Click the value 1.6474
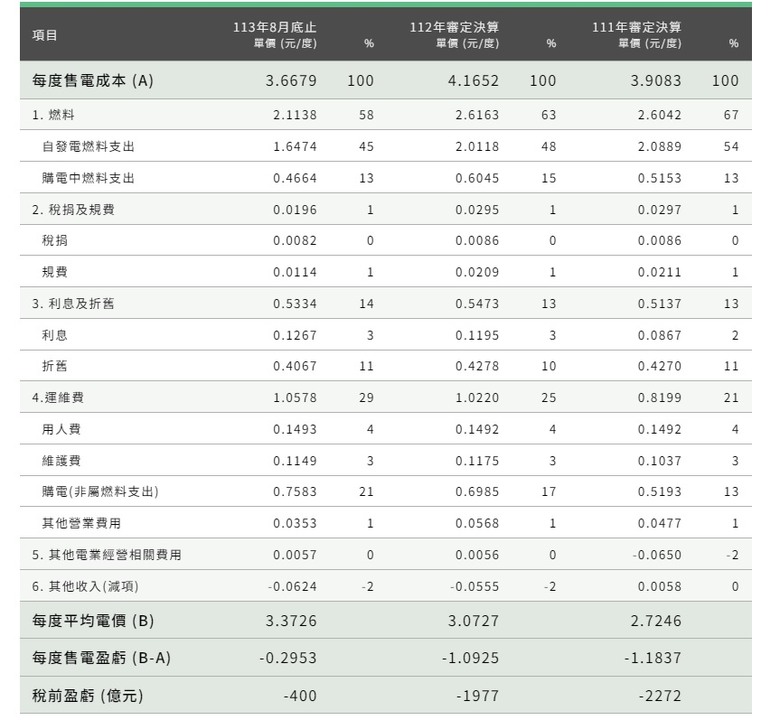 point(294,147)
